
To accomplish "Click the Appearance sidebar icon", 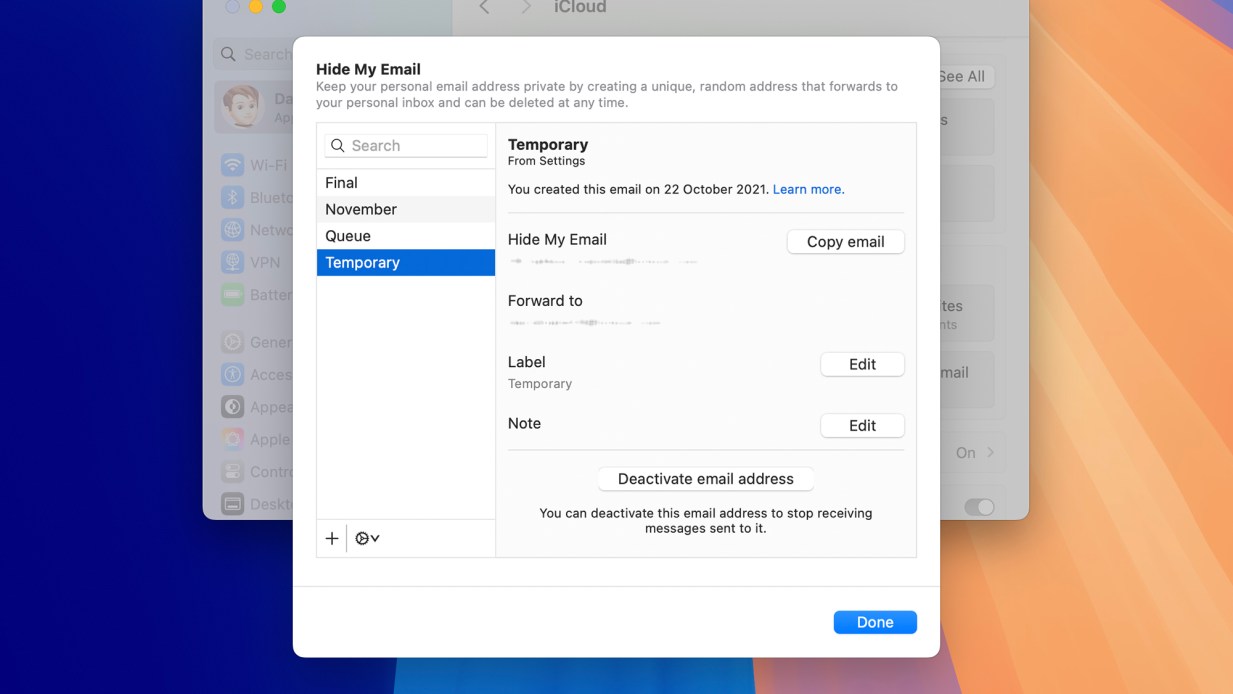I will [231, 406].
